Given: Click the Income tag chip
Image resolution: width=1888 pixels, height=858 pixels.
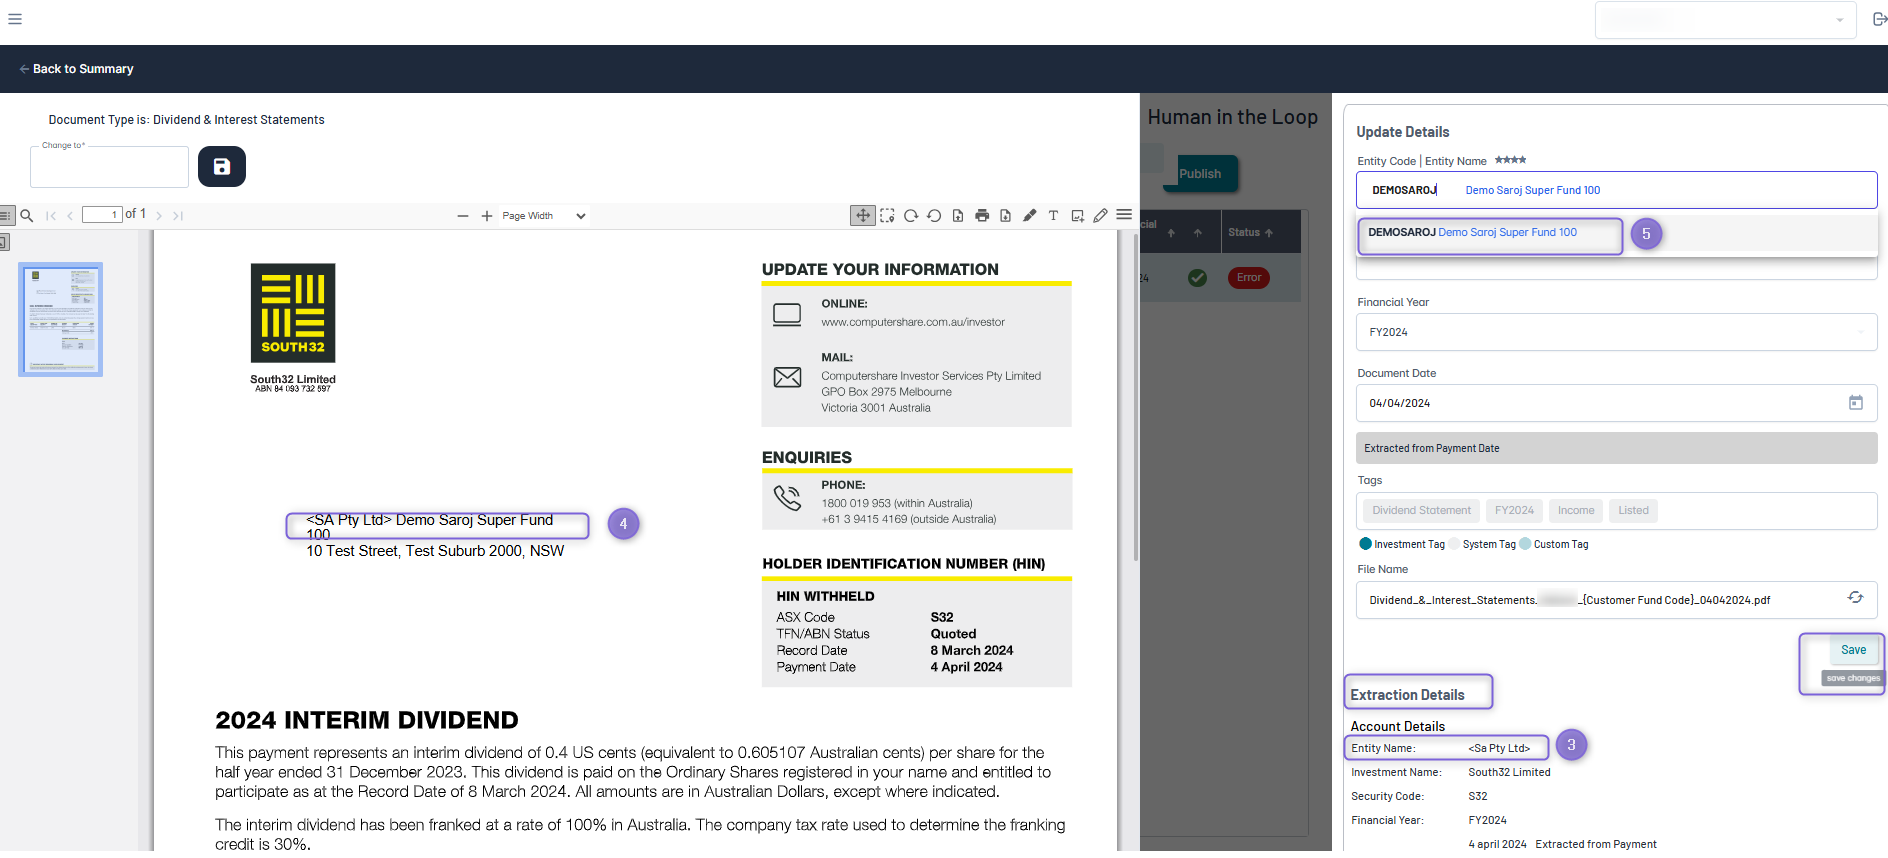Looking at the screenshot, I should (x=1576, y=511).
